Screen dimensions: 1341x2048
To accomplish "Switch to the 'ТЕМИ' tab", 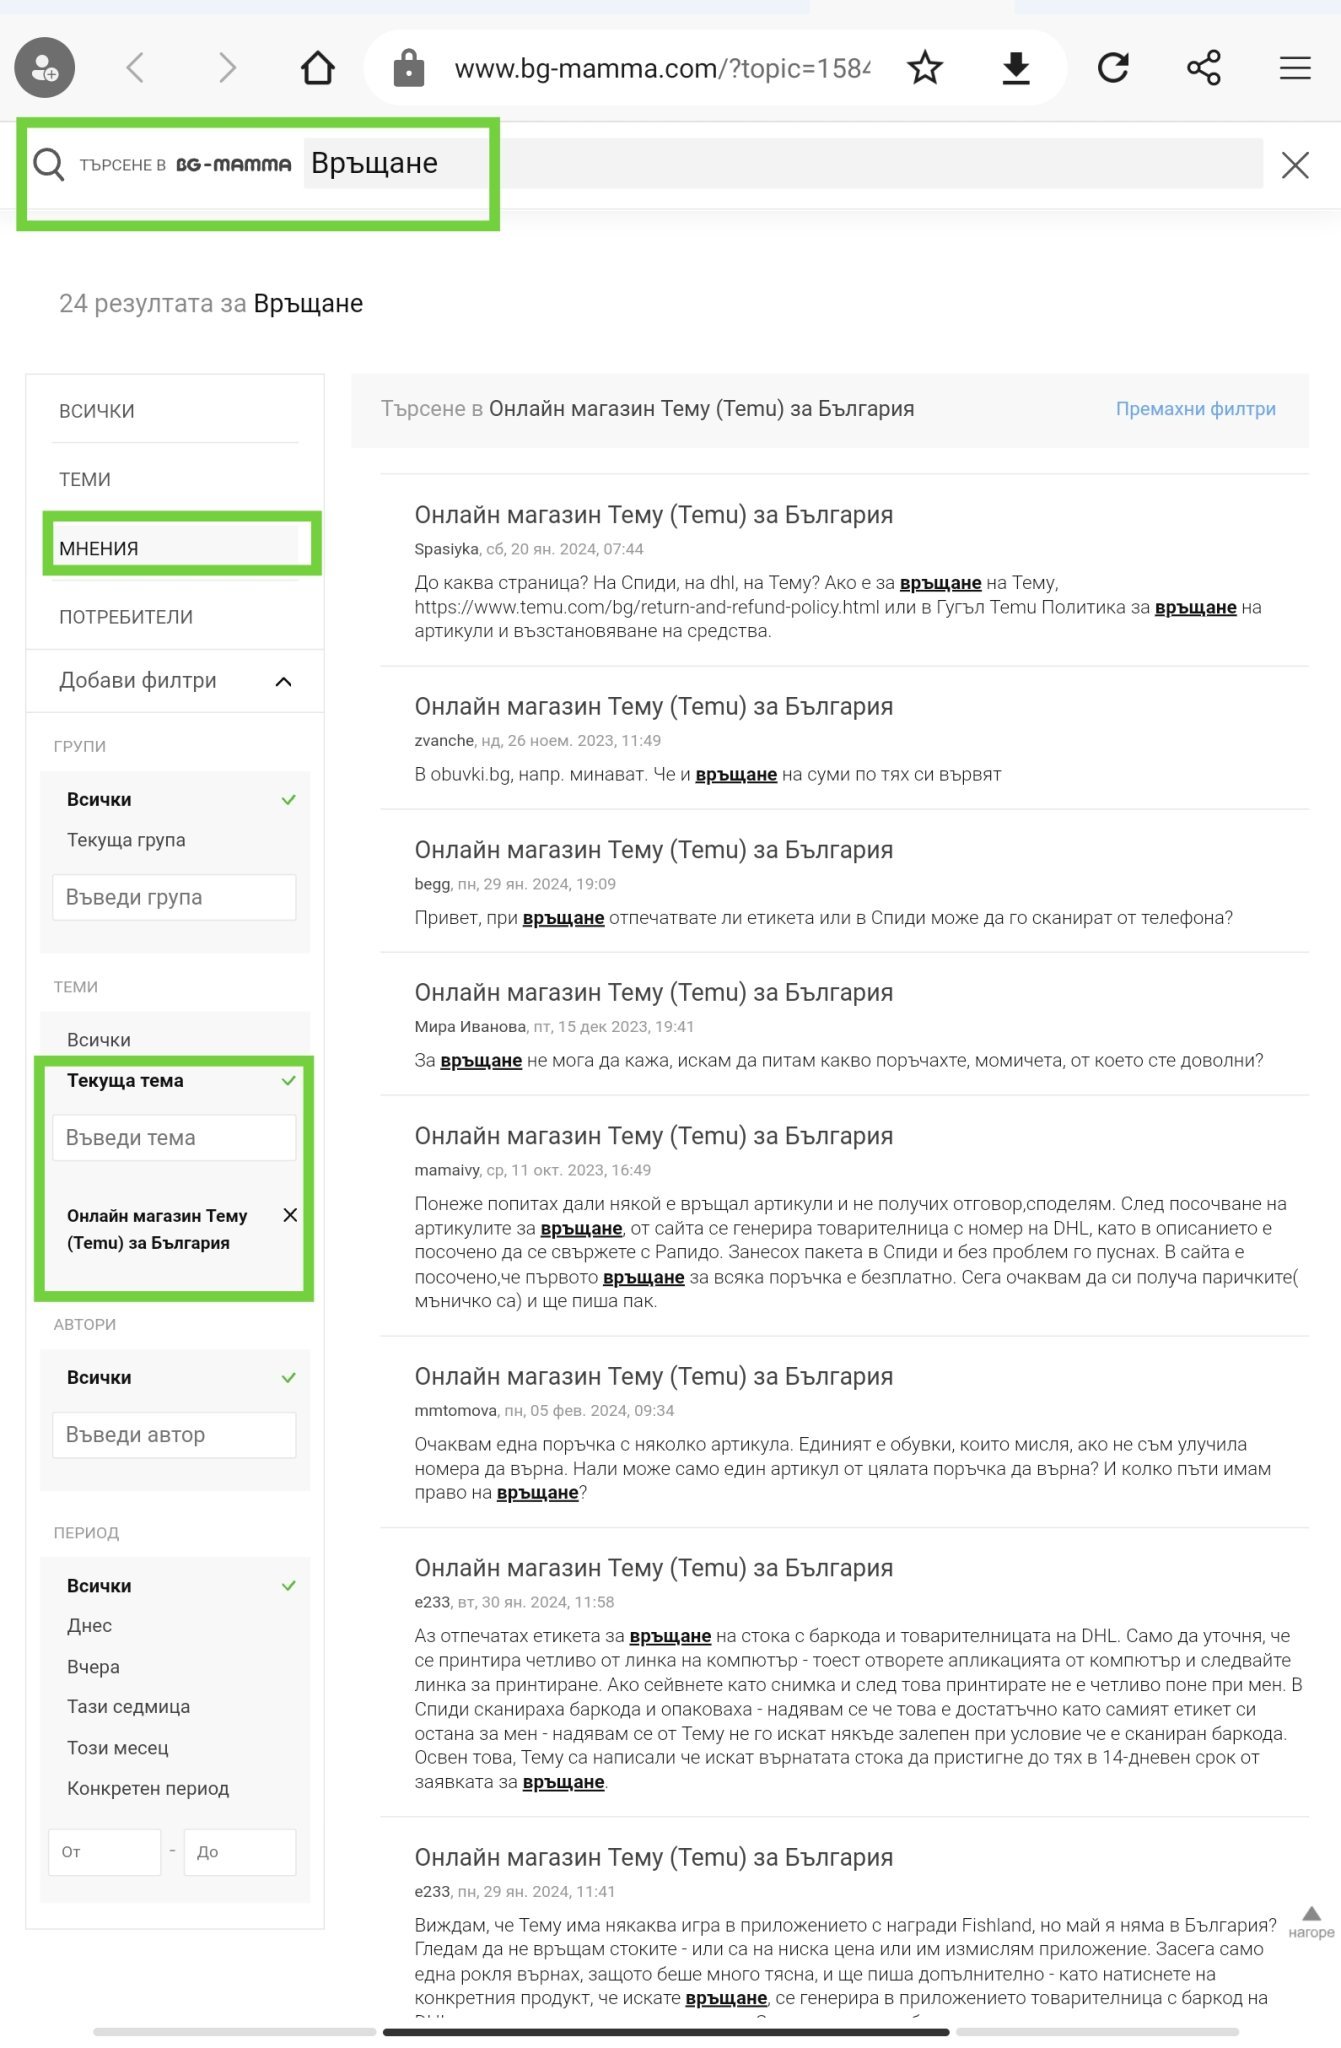I will [x=85, y=479].
